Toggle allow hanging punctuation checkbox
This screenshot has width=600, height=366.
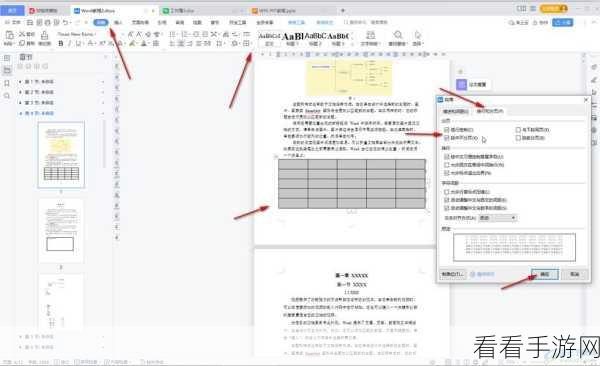[x=447, y=173]
